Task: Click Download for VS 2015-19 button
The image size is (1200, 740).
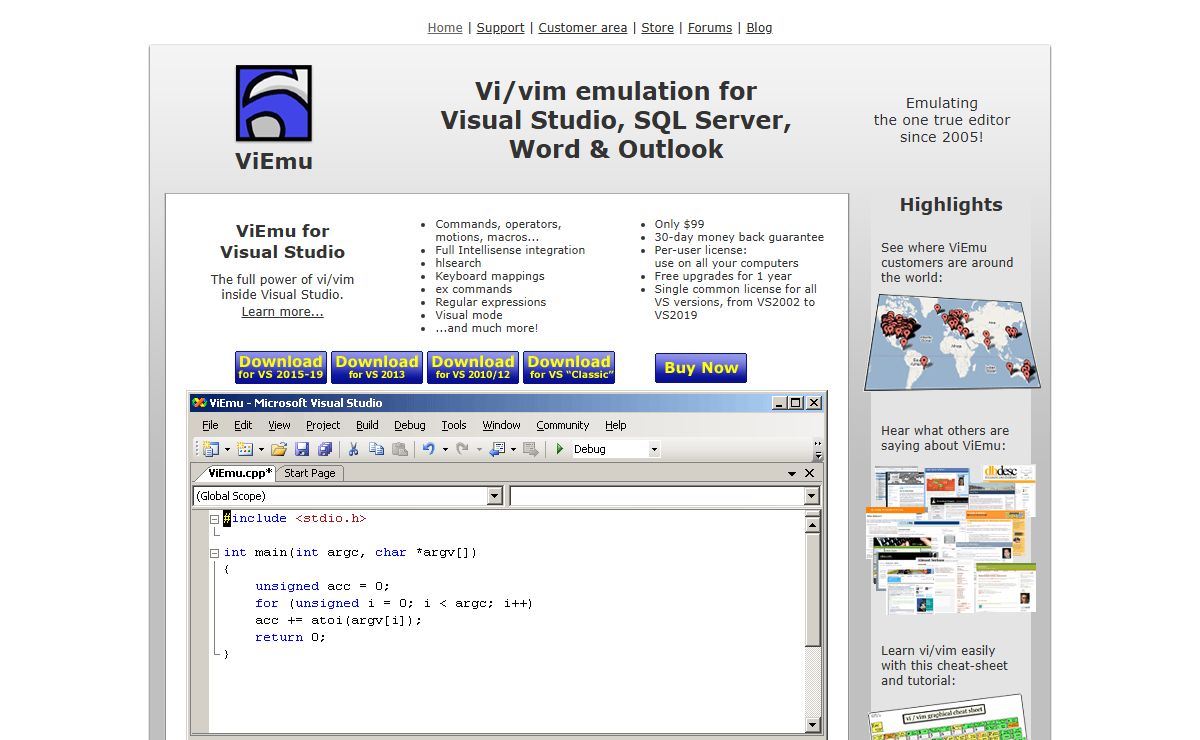Action: pyautogui.click(x=281, y=367)
